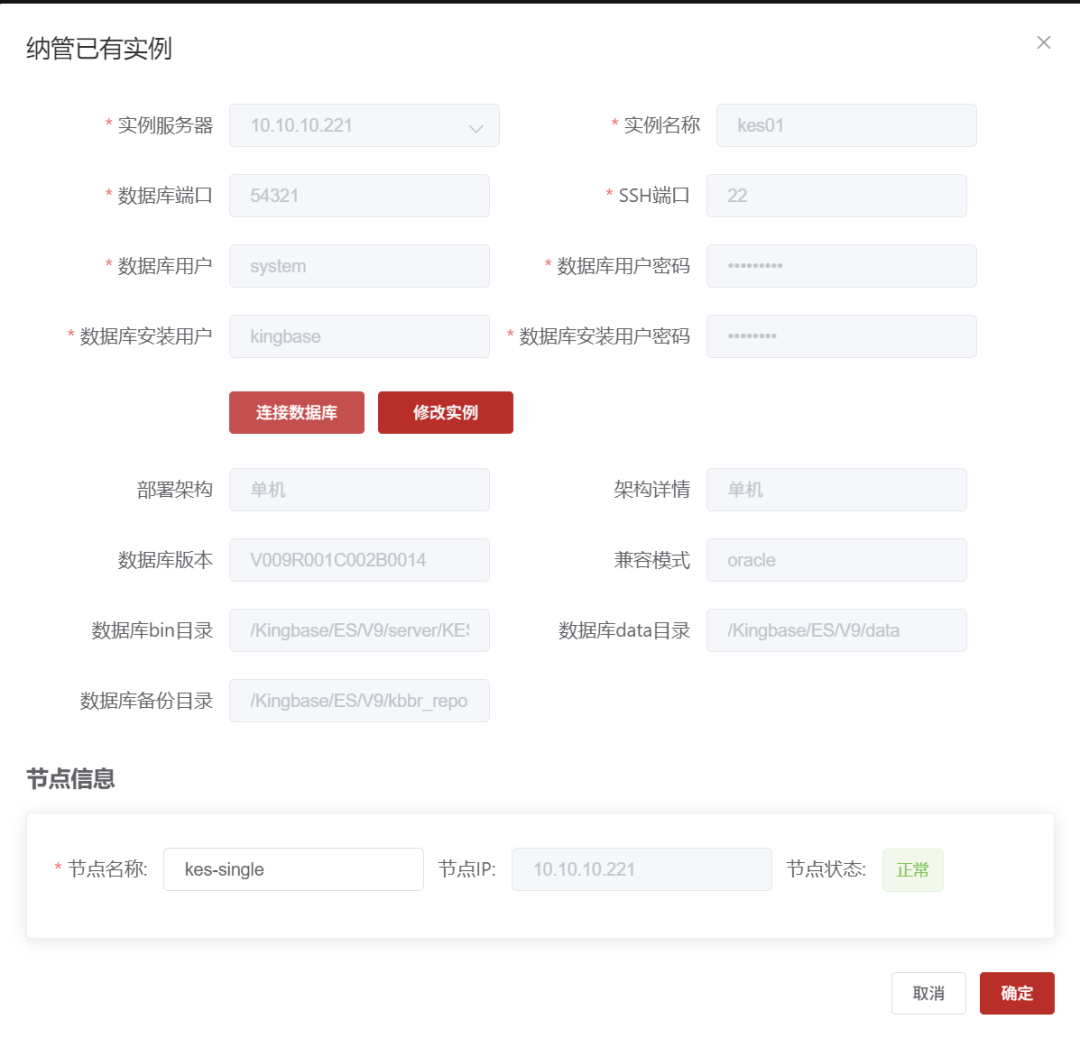
Task: Select the 数据库用户 system field
Action: [x=359, y=266]
